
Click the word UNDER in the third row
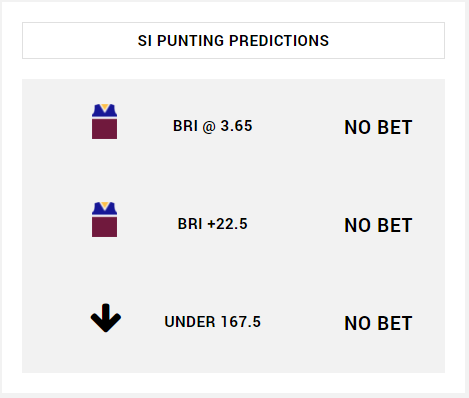(x=190, y=322)
